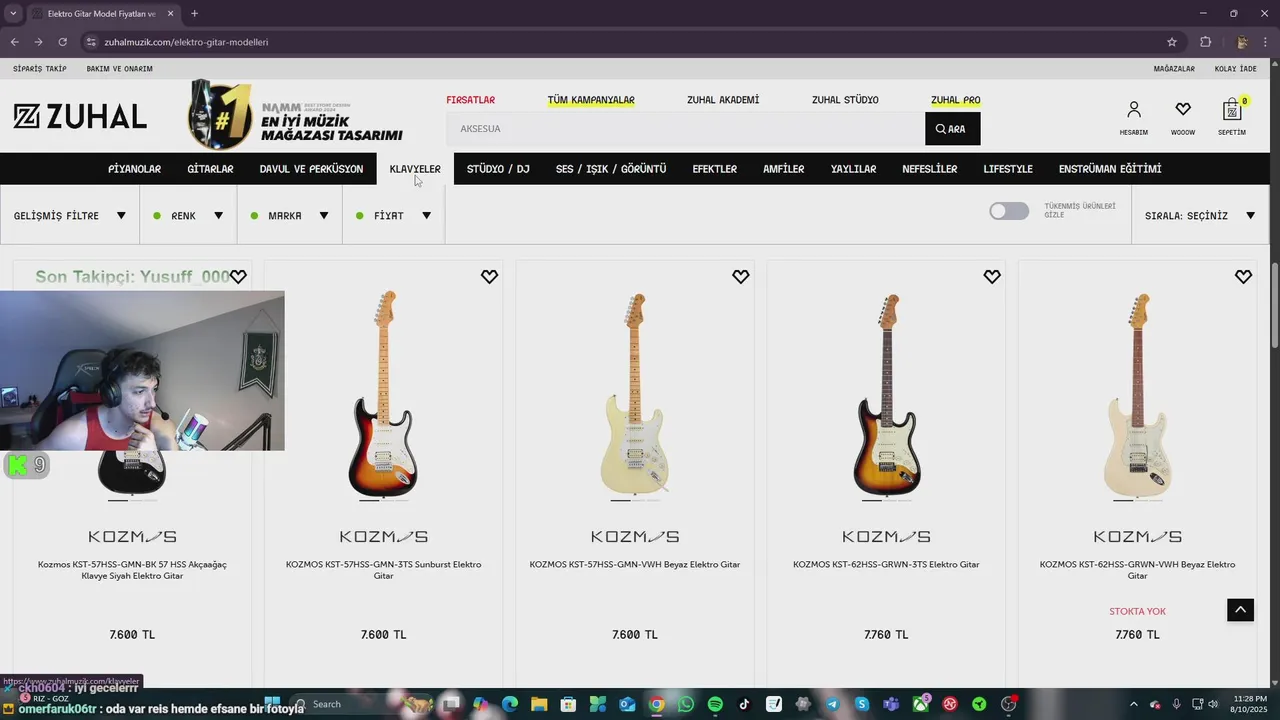Open the TÜM KAMPANYALAR link
This screenshot has width=1280, height=720.
[x=591, y=100]
